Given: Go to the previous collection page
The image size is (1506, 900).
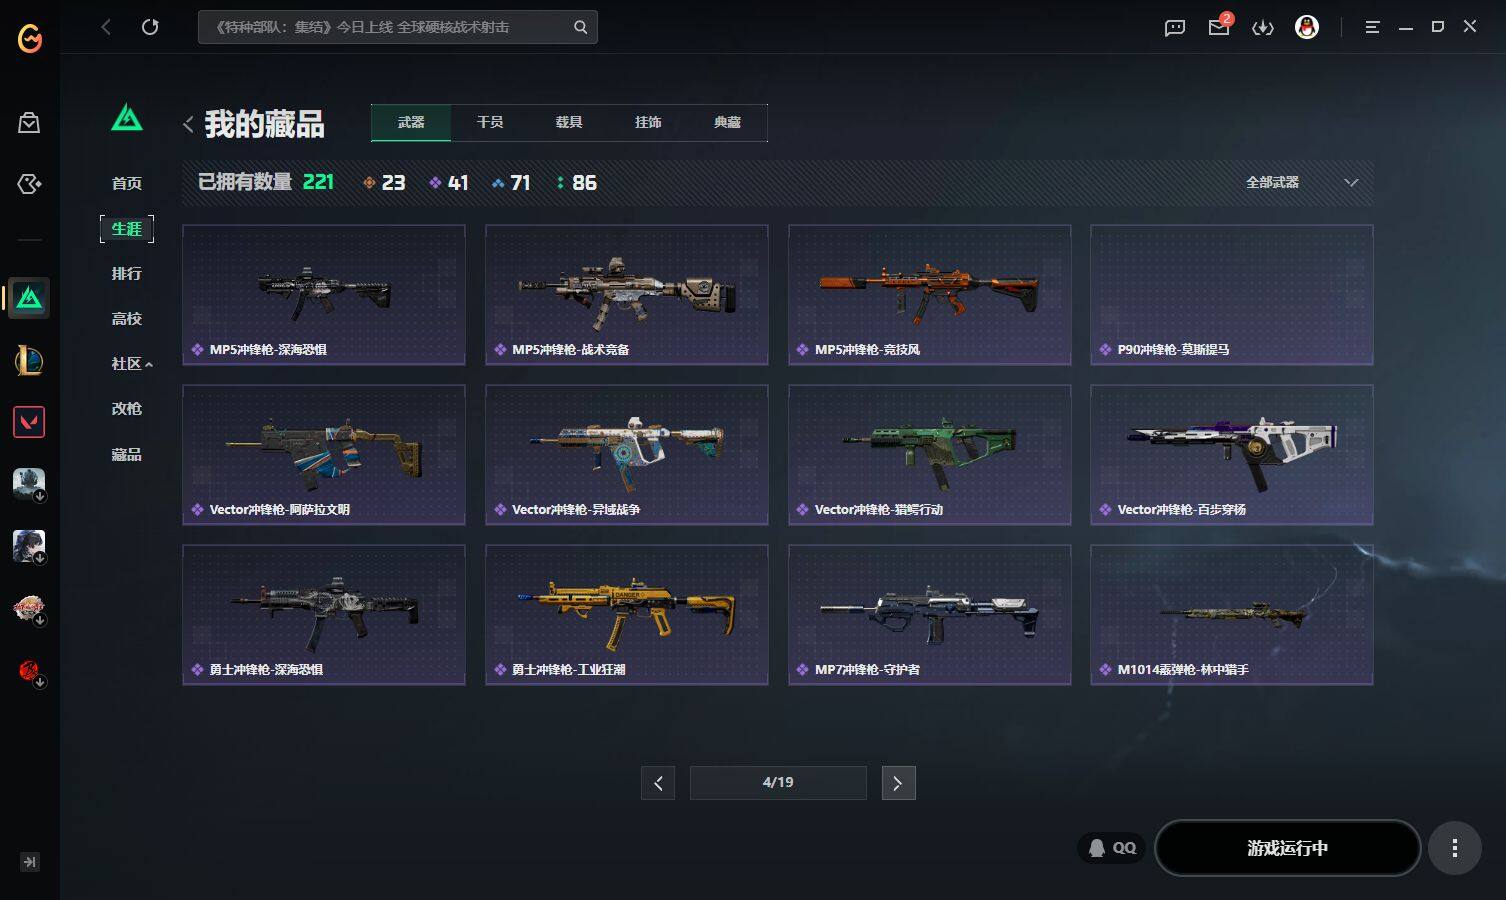Looking at the screenshot, I should (x=658, y=783).
